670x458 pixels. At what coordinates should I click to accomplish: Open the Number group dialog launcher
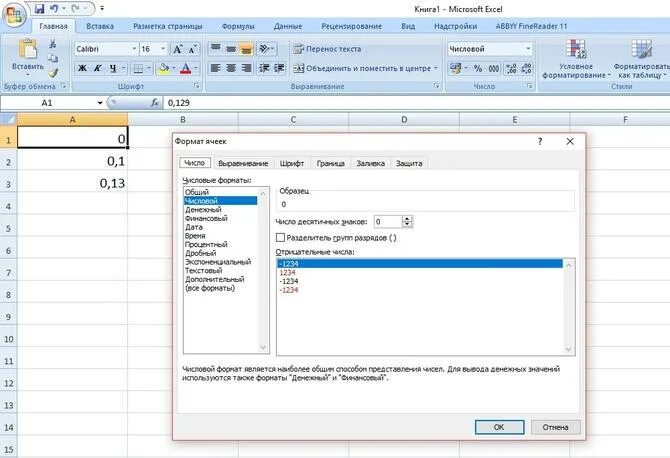coord(530,86)
